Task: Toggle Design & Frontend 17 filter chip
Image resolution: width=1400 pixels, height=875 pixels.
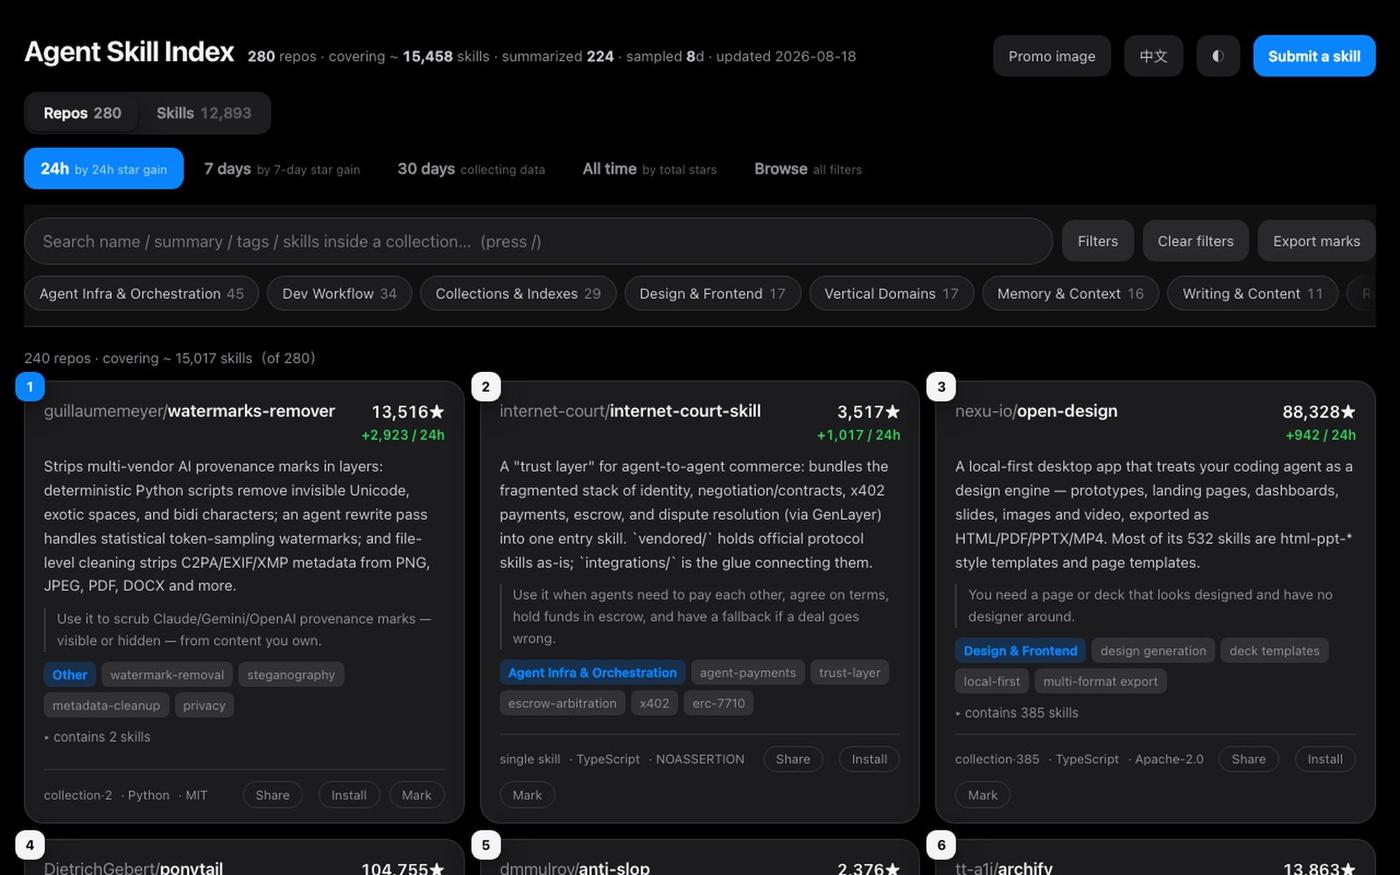Action: (x=712, y=293)
